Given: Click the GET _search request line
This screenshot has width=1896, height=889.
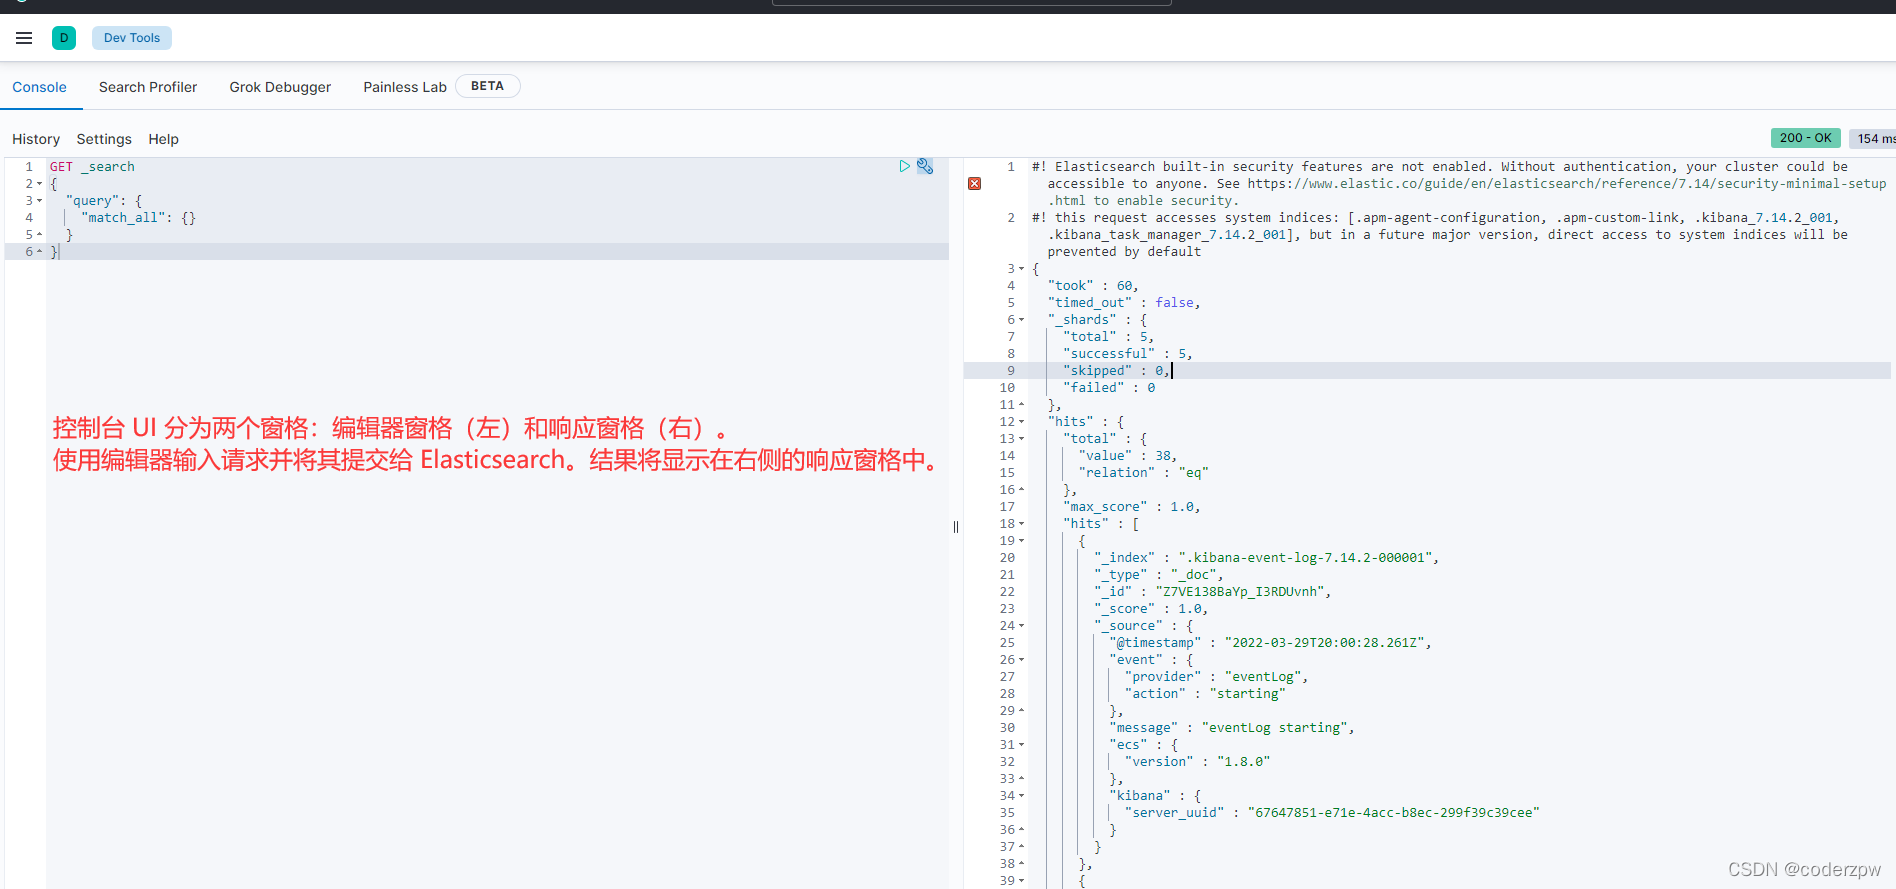Looking at the screenshot, I should pyautogui.click(x=92, y=167).
